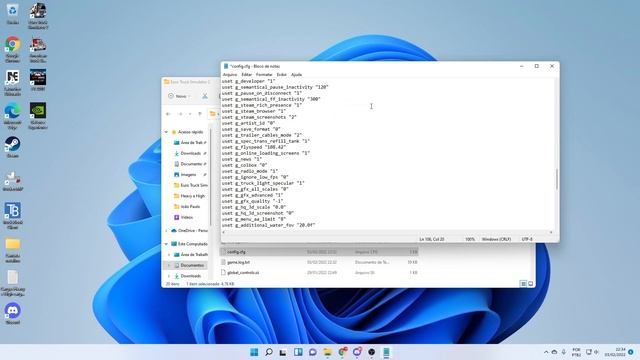Click the g_trailer_cables_mode "2" line
Viewport: 640px width, 360px height.
pos(262,135)
